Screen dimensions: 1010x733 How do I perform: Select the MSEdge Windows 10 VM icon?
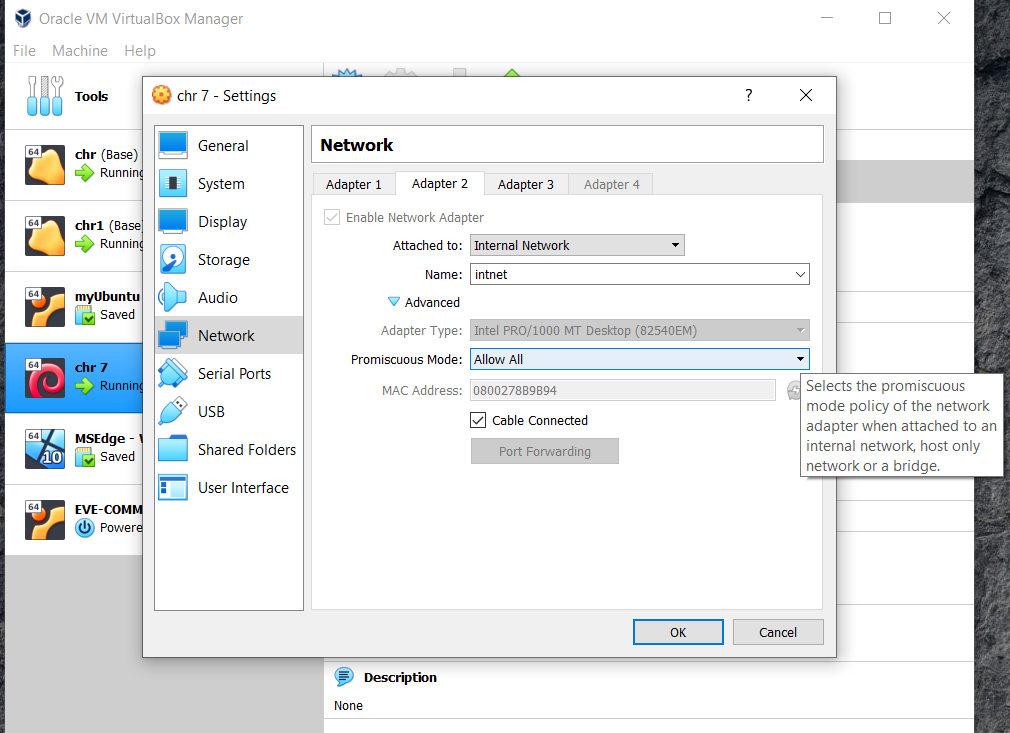[x=44, y=448]
